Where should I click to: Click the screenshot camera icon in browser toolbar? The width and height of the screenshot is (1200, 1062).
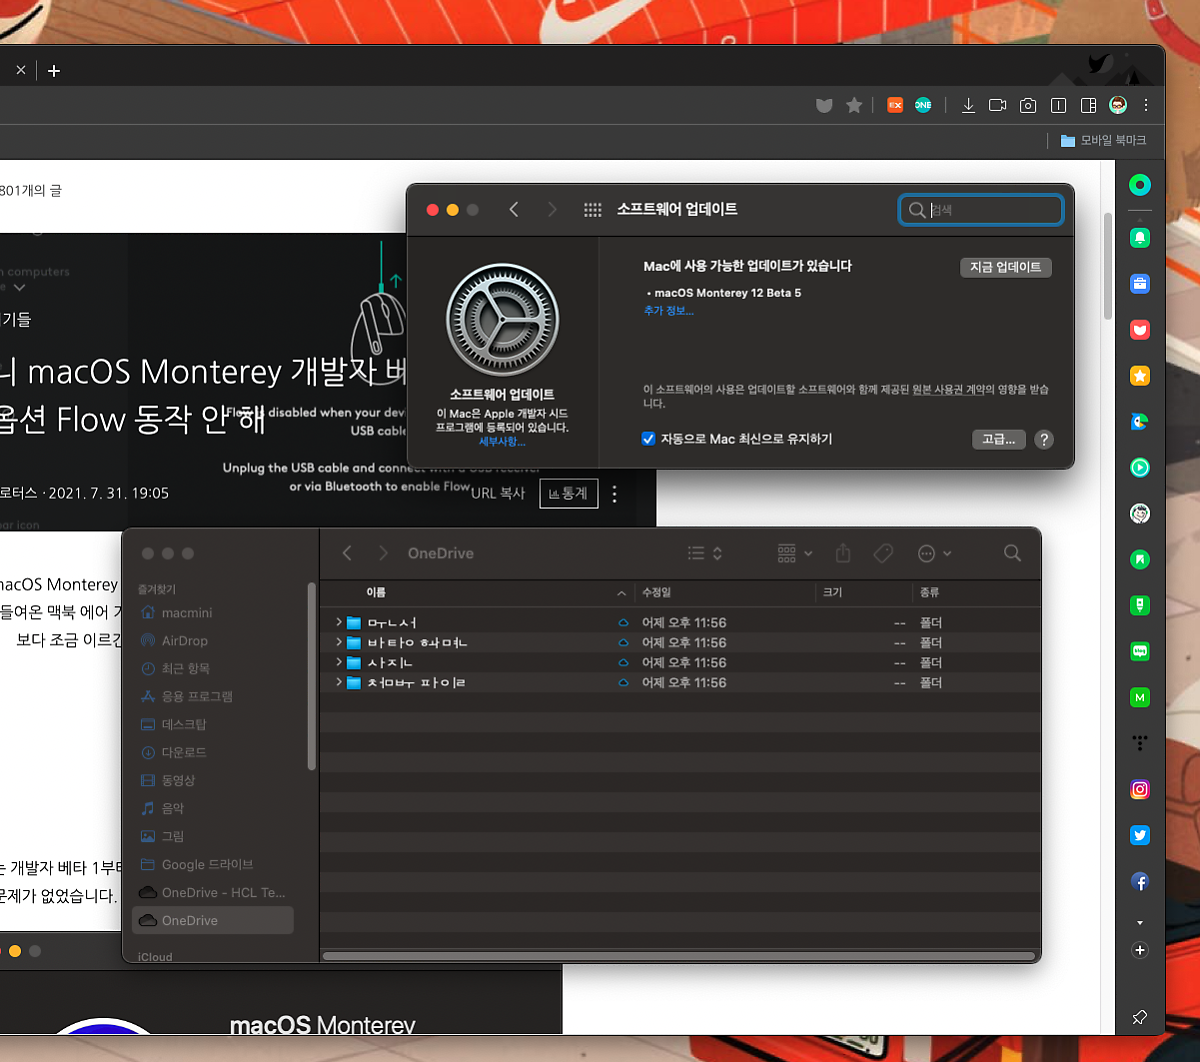coord(1028,105)
